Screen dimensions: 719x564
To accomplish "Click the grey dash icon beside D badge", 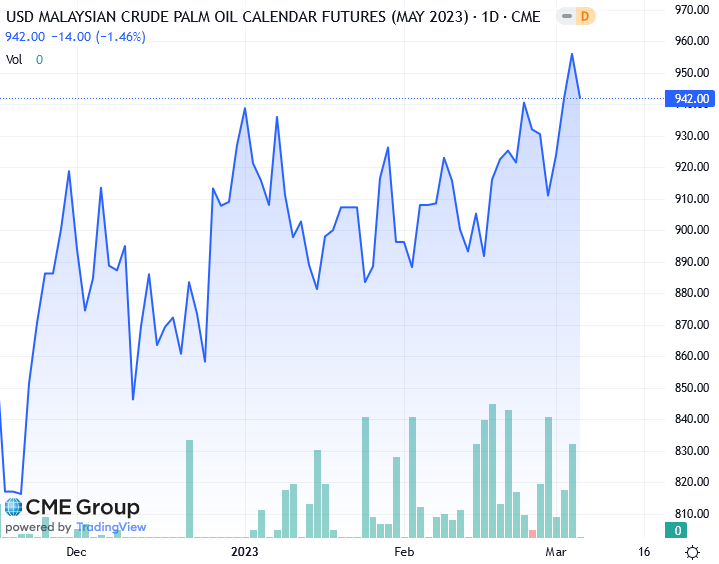I will coord(566,15).
